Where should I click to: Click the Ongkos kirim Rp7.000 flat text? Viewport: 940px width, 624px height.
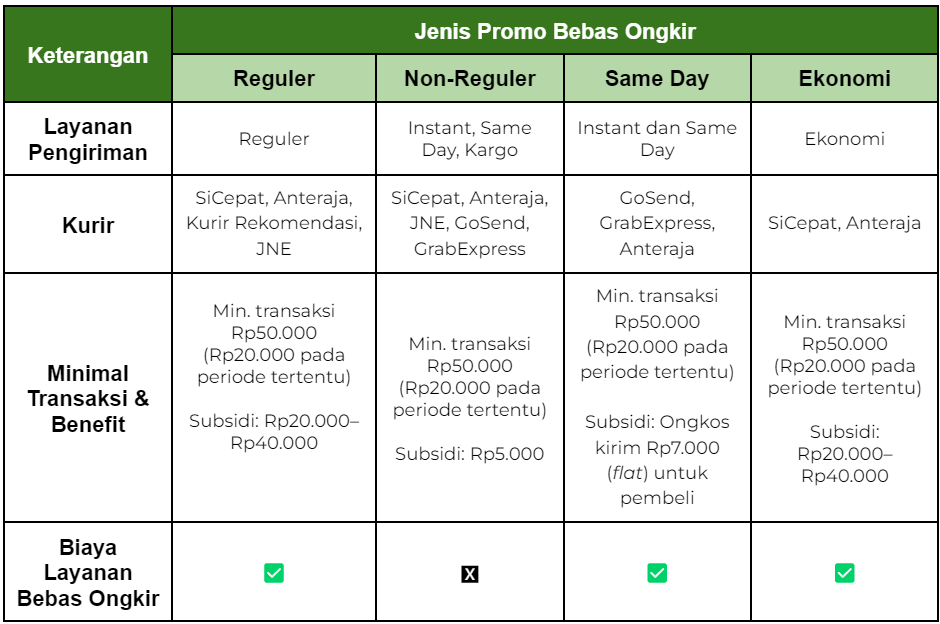(657, 447)
